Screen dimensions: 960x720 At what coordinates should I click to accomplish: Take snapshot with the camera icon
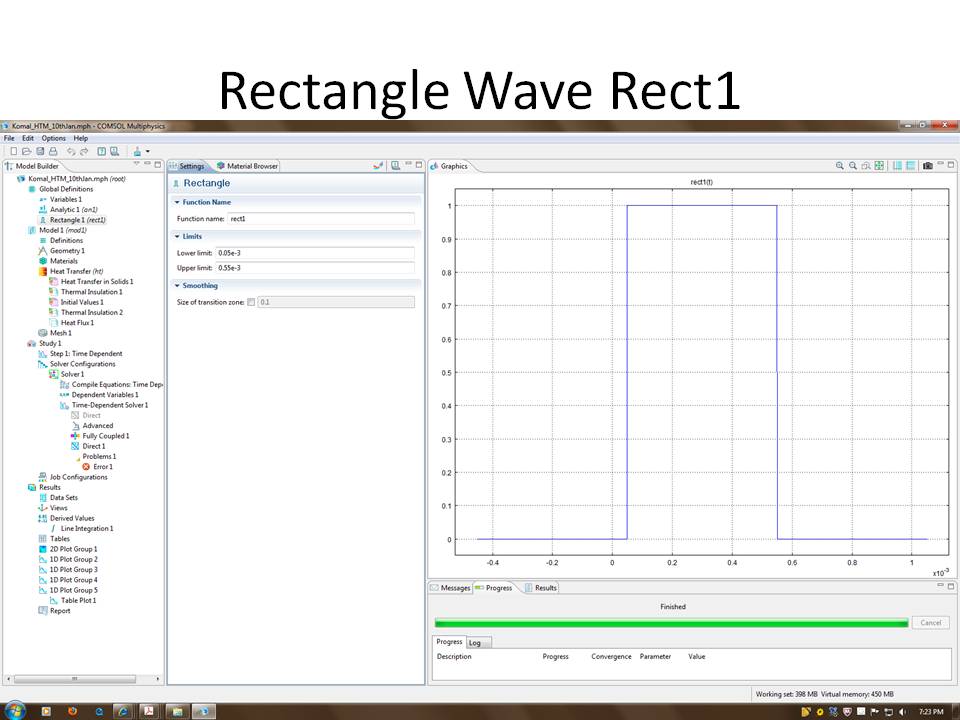point(928,166)
